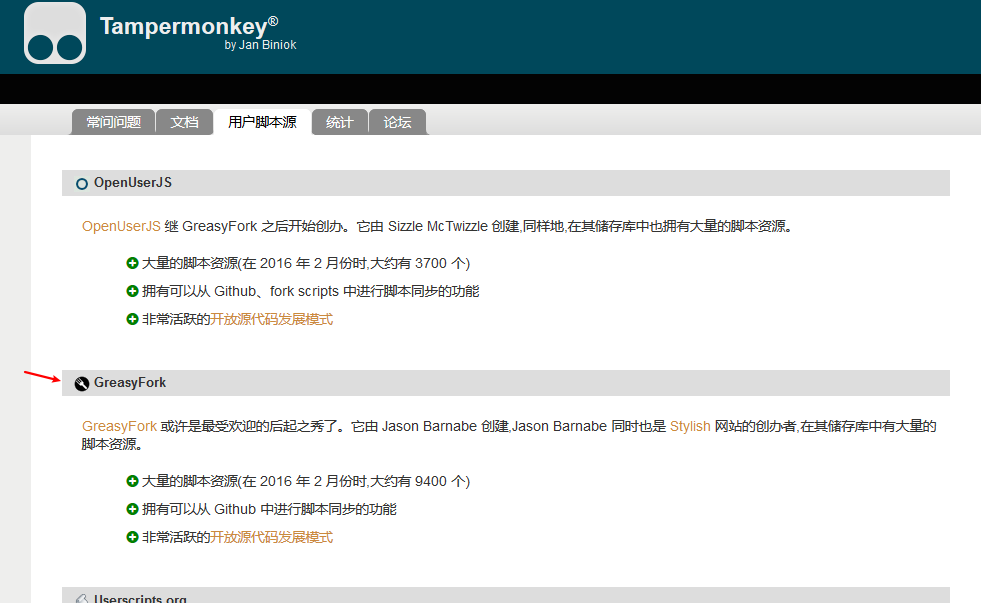Screen dimensions: 981x603
Task: Switch to the 统计 tab
Action: click(340, 122)
